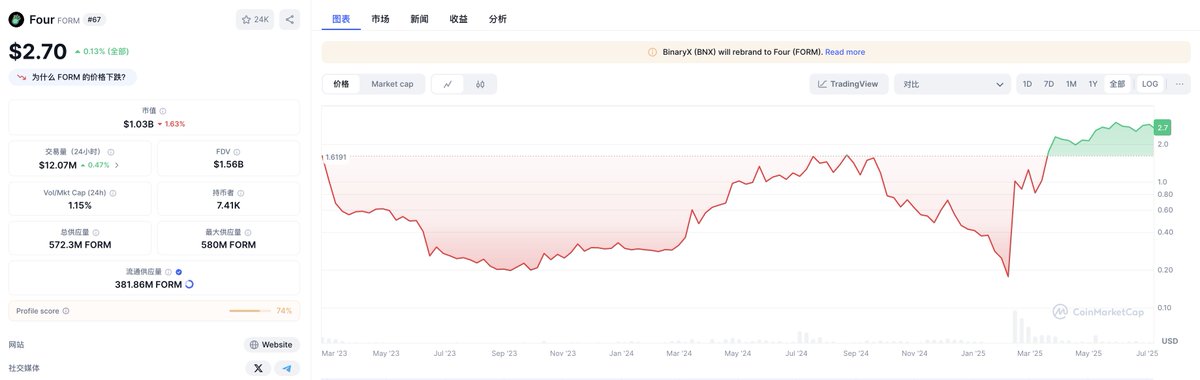This screenshot has width=1200, height=380.
Task: Select the 价格 chart mode
Action: pos(342,84)
